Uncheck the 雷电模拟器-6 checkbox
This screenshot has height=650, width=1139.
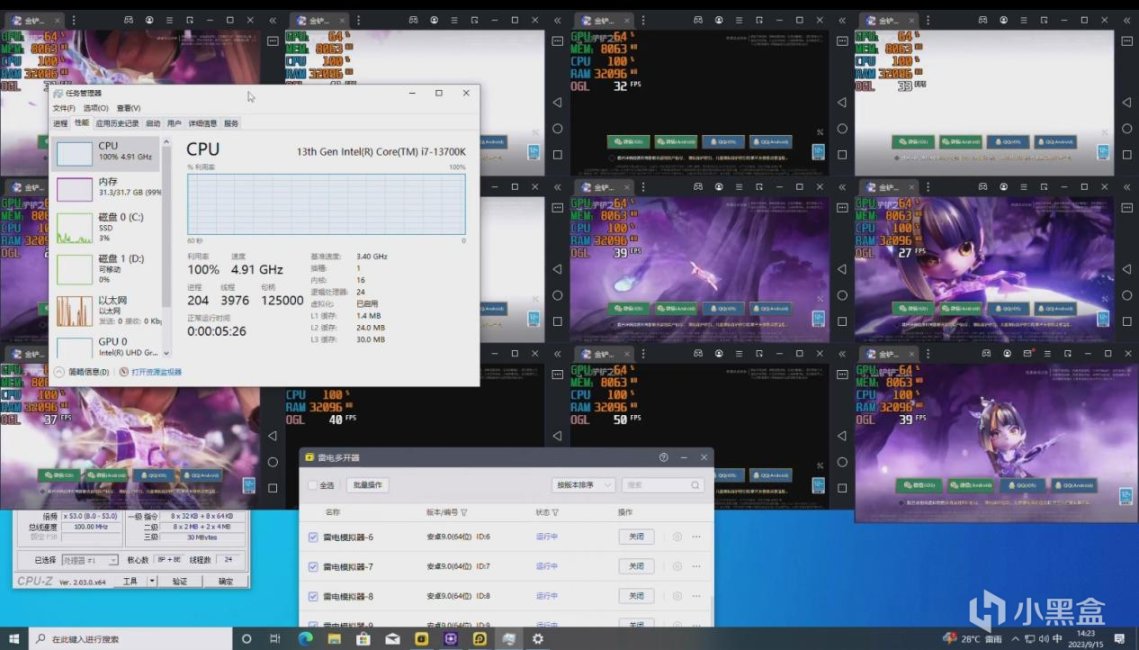[313, 537]
